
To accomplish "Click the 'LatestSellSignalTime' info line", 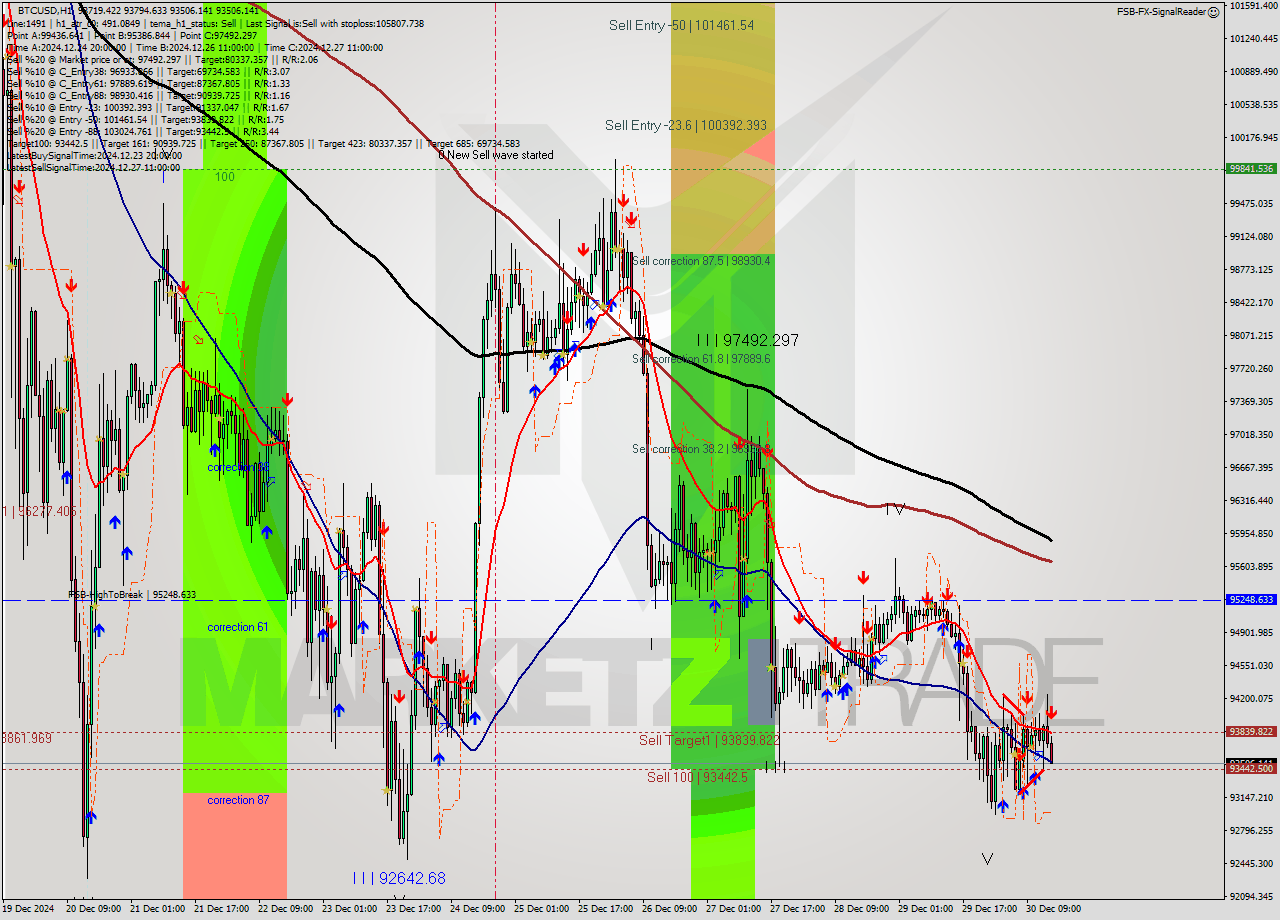I will [93, 167].
